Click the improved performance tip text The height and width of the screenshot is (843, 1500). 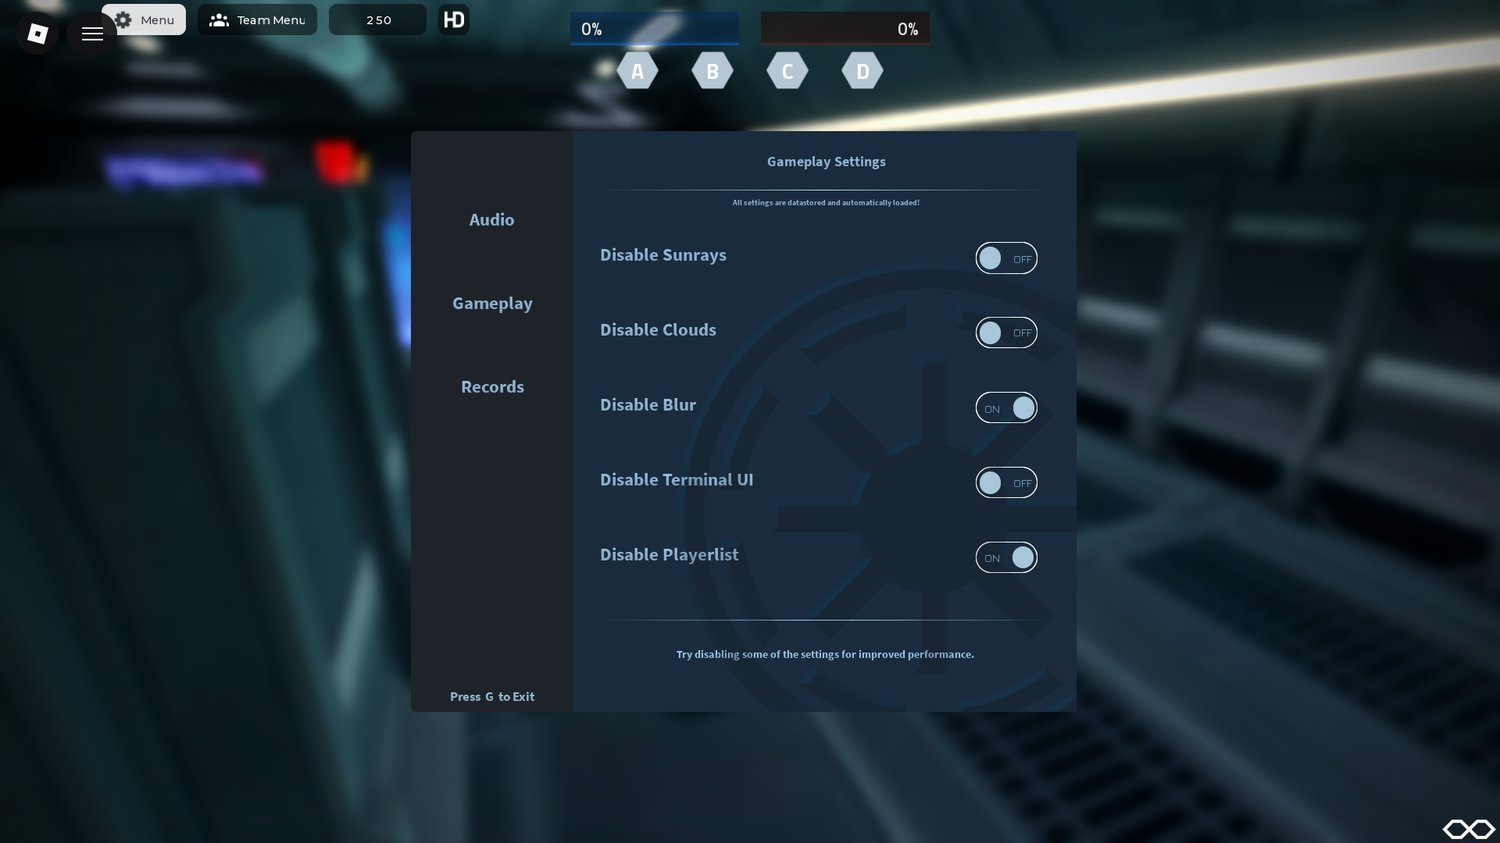click(825, 655)
